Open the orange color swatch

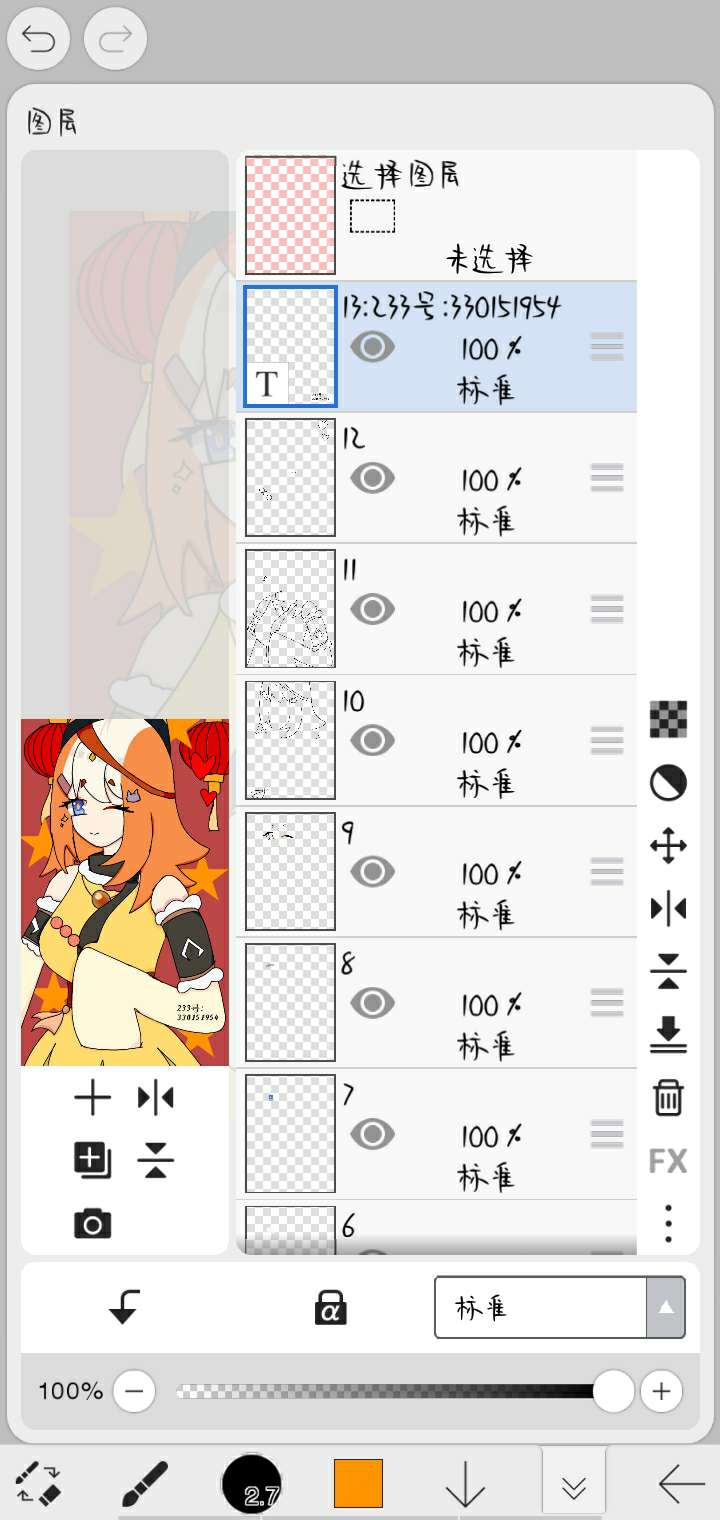click(359, 1483)
